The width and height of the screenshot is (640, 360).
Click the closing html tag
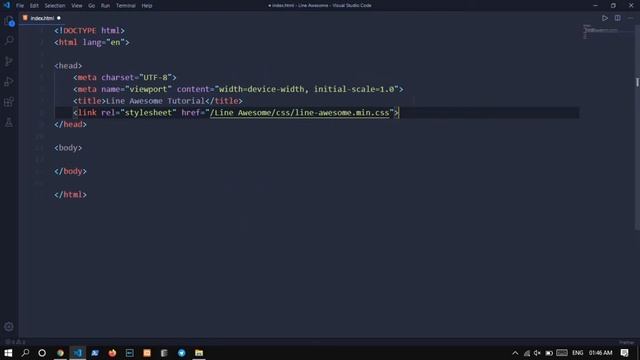[x=71, y=195]
